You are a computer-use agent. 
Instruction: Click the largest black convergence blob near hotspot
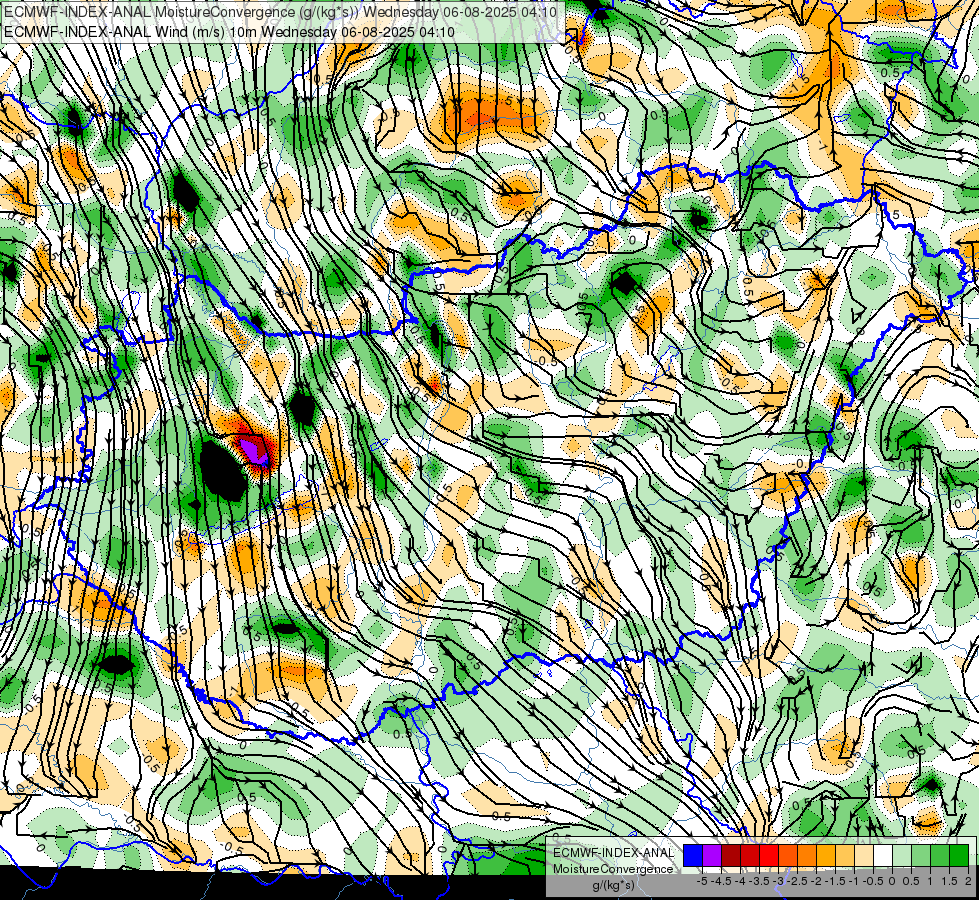223,470
